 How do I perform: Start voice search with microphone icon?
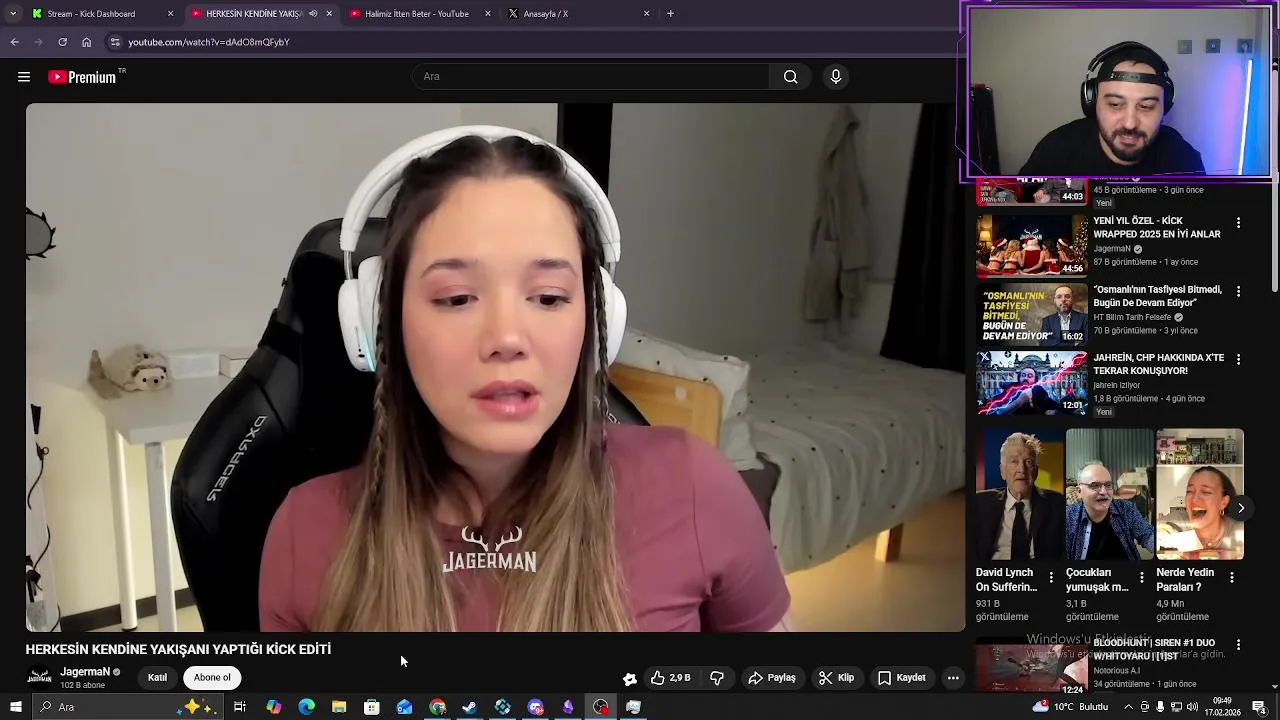(836, 77)
